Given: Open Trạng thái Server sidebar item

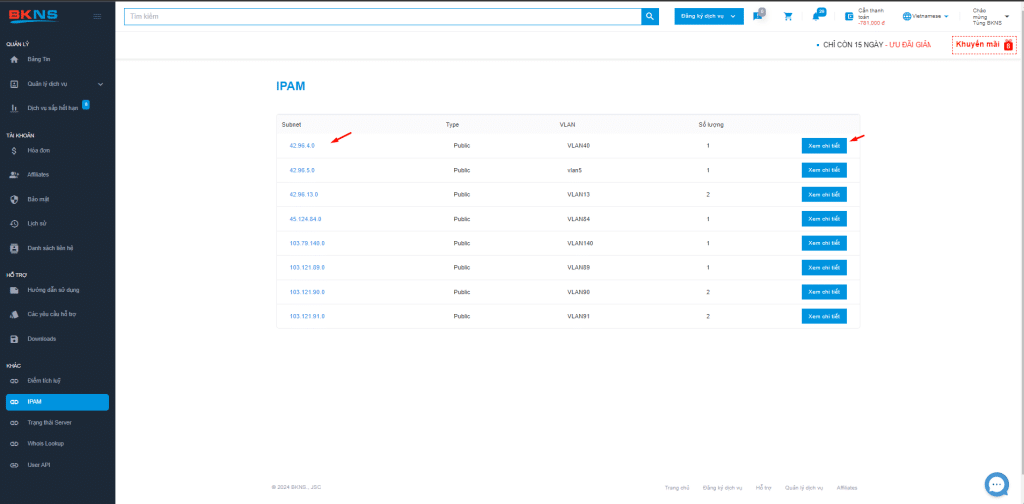Looking at the screenshot, I should pyautogui.click(x=49, y=422).
